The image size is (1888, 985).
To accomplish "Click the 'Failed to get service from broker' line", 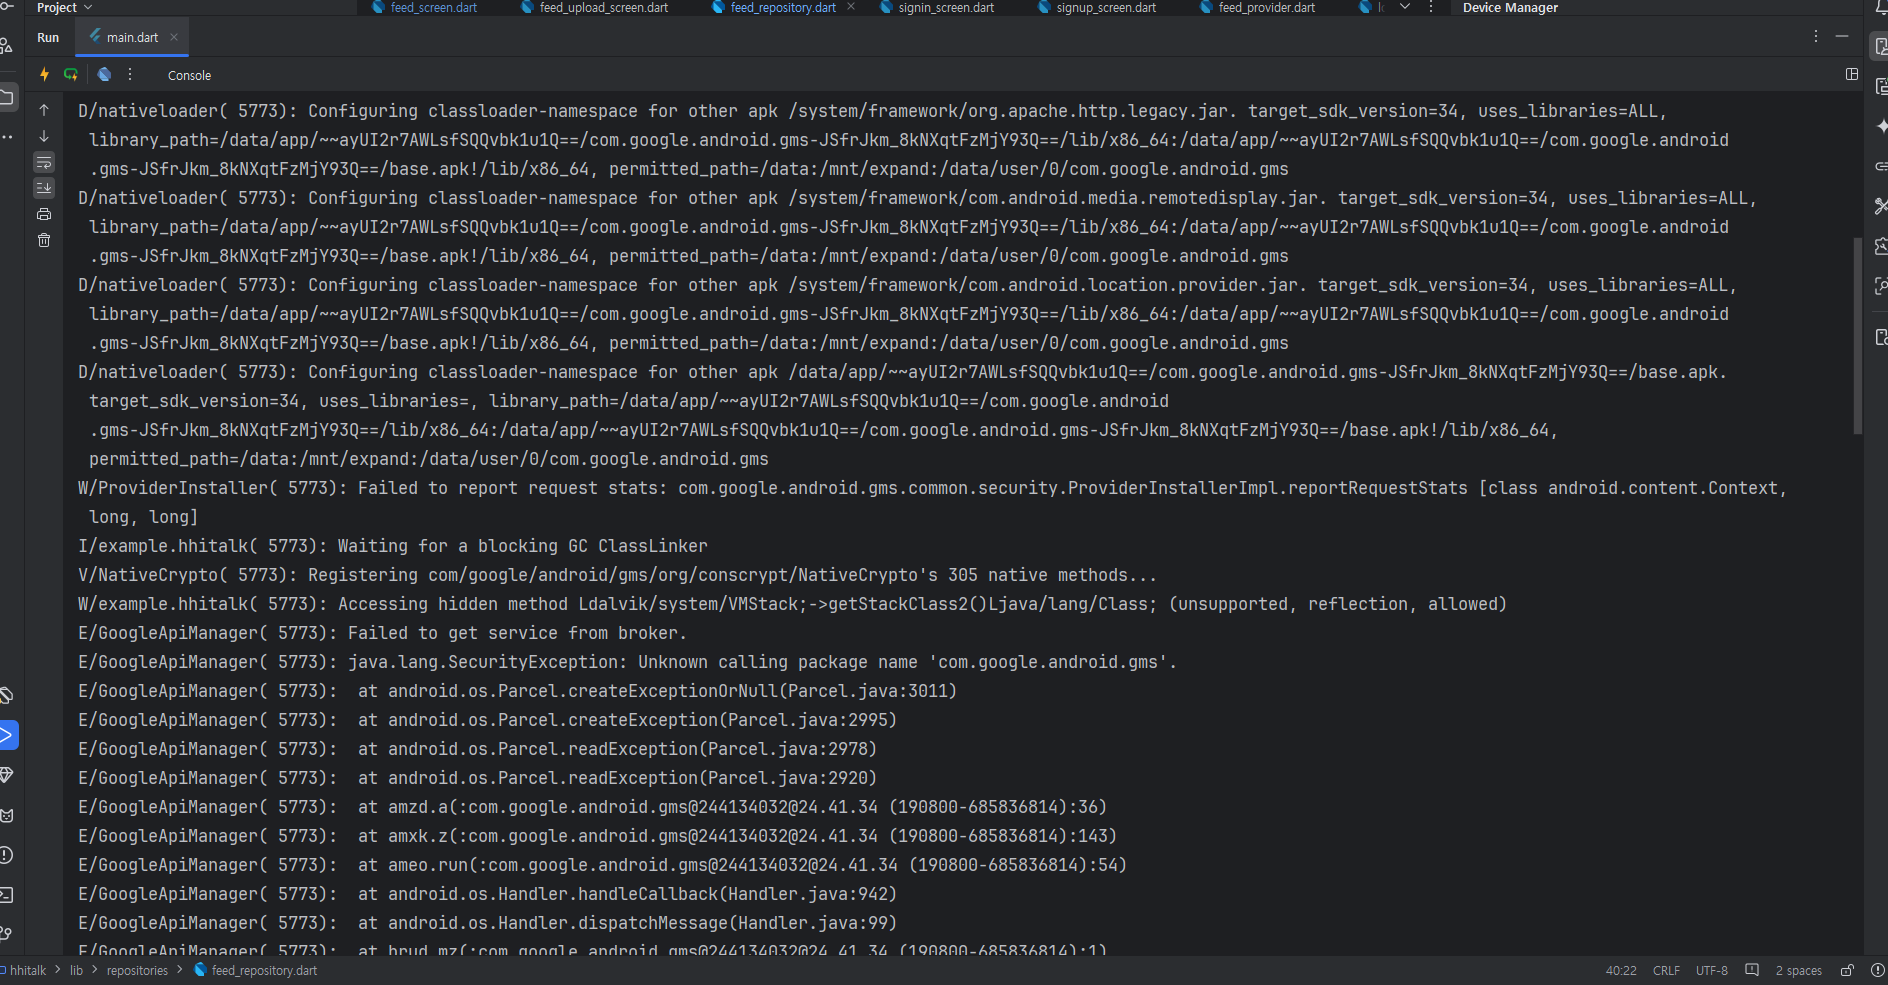I will 382,633.
